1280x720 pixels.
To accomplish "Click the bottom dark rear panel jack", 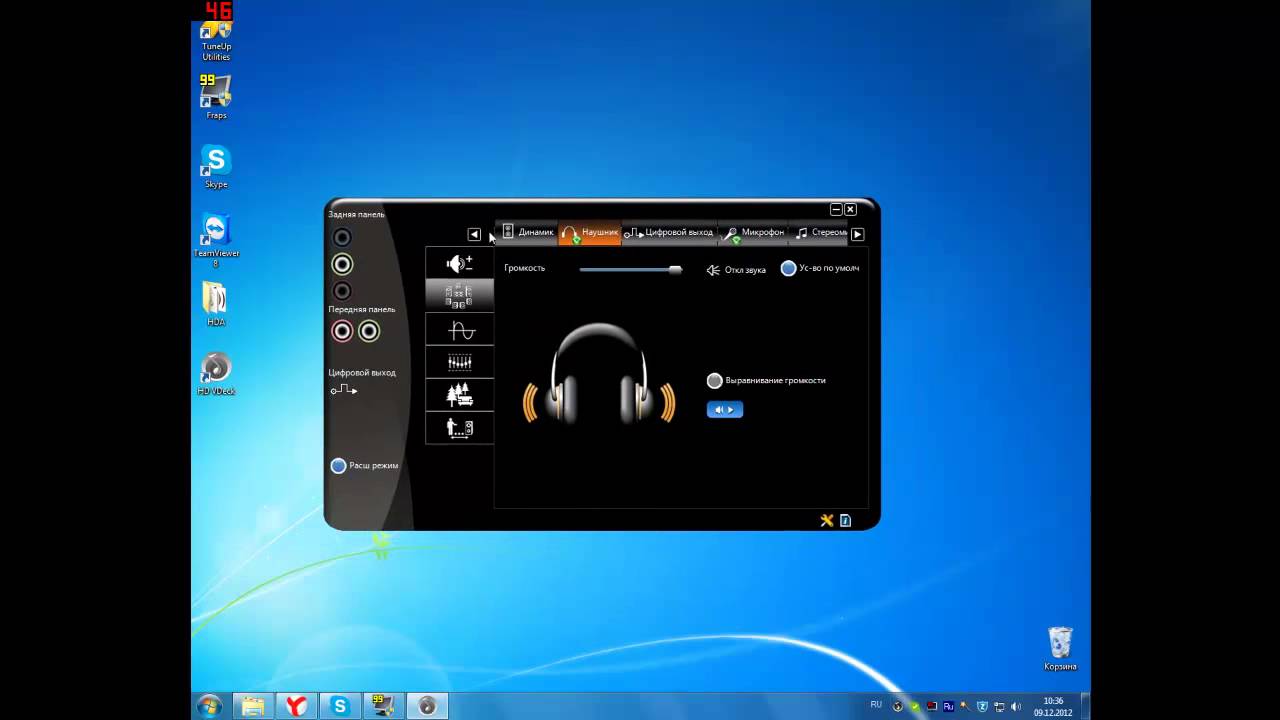I will (x=342, y=291).
